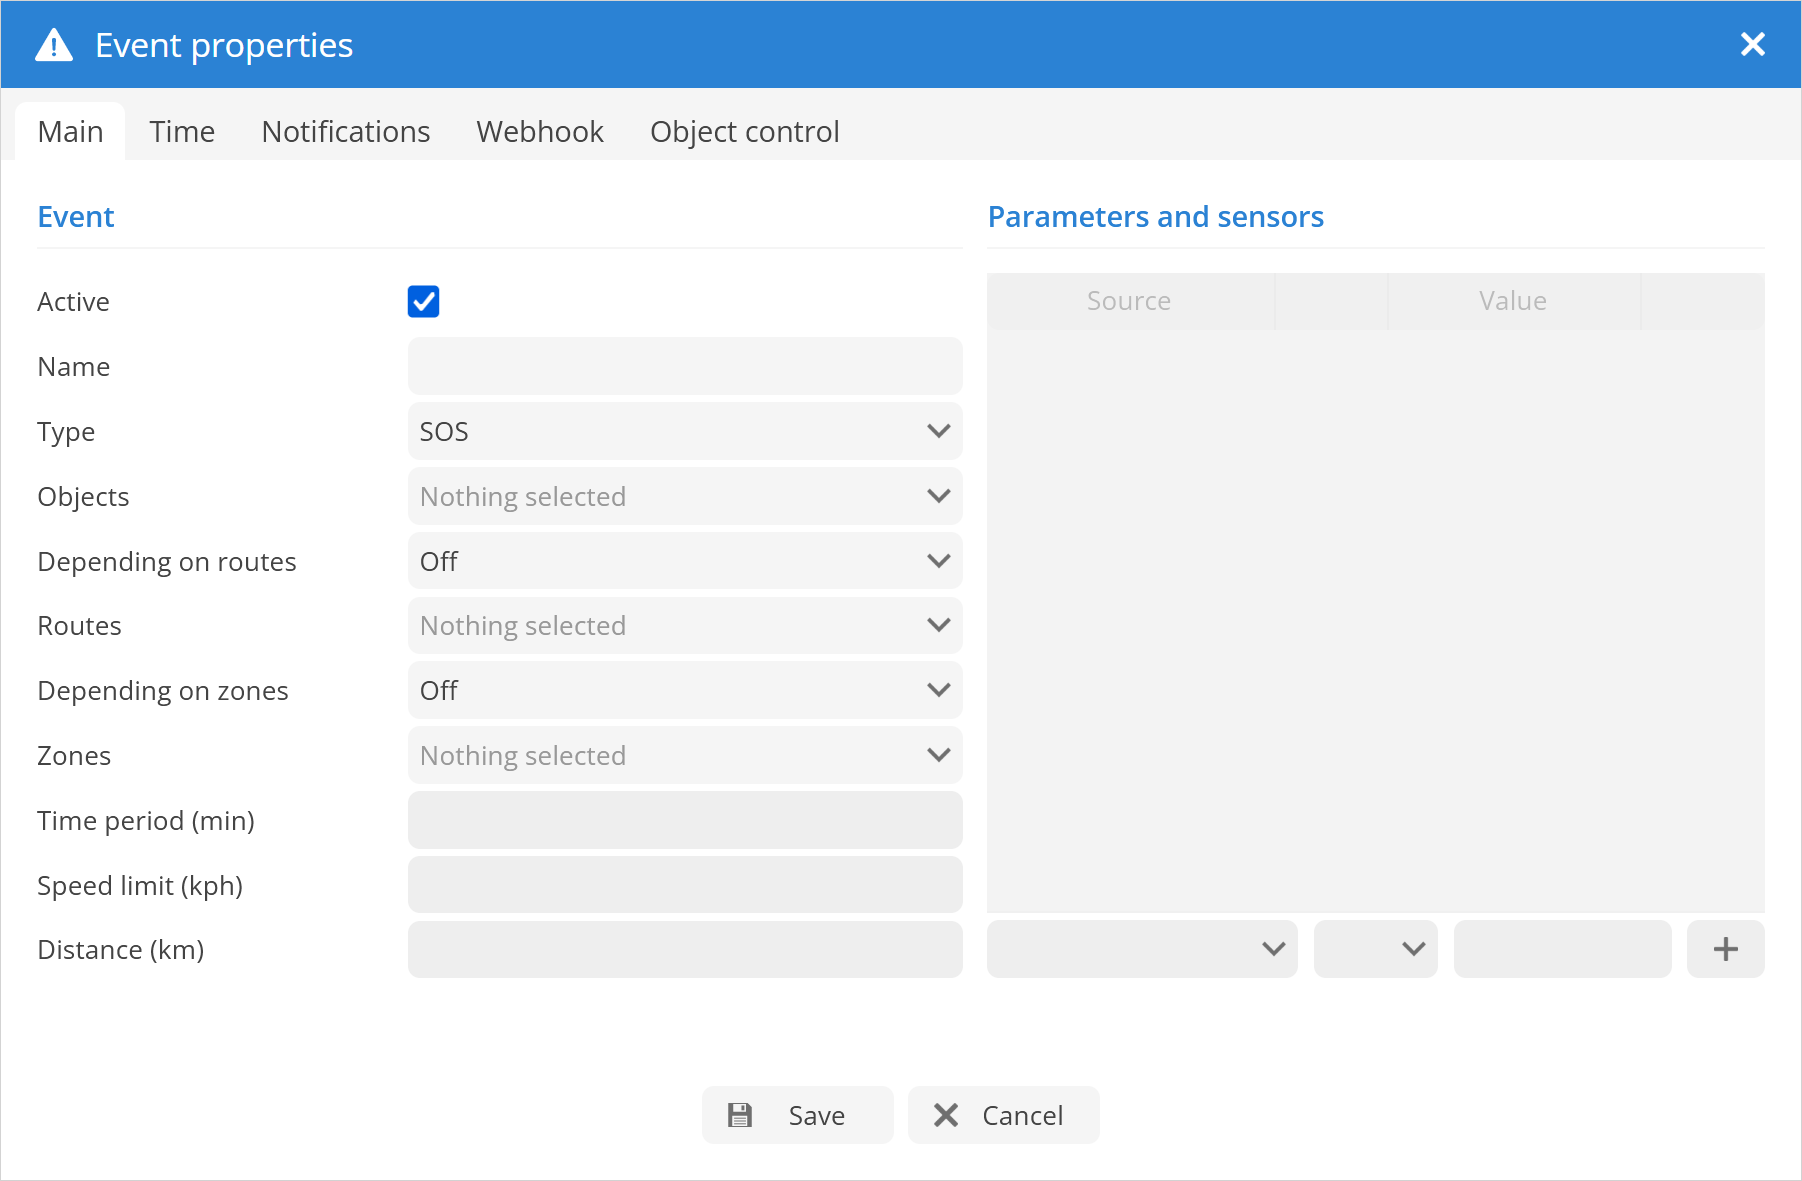Switch to the Time tab
This screenshot has height=1181, width=1802.
(182, 132)
